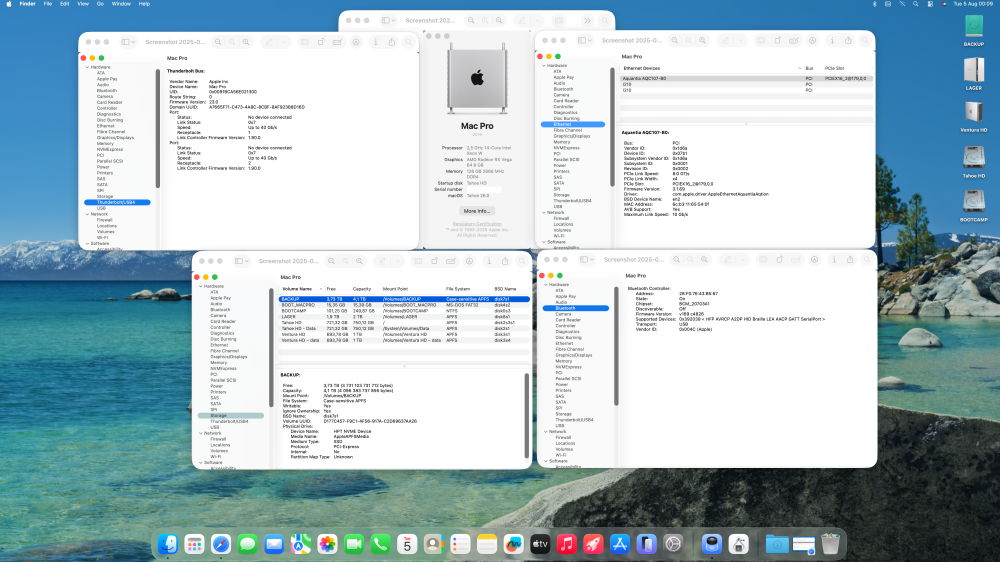The height and width of the screenshot is (562, 1000).
Task: Show inspector info in Bluetooth screenshot window
Action: (834, 260)
